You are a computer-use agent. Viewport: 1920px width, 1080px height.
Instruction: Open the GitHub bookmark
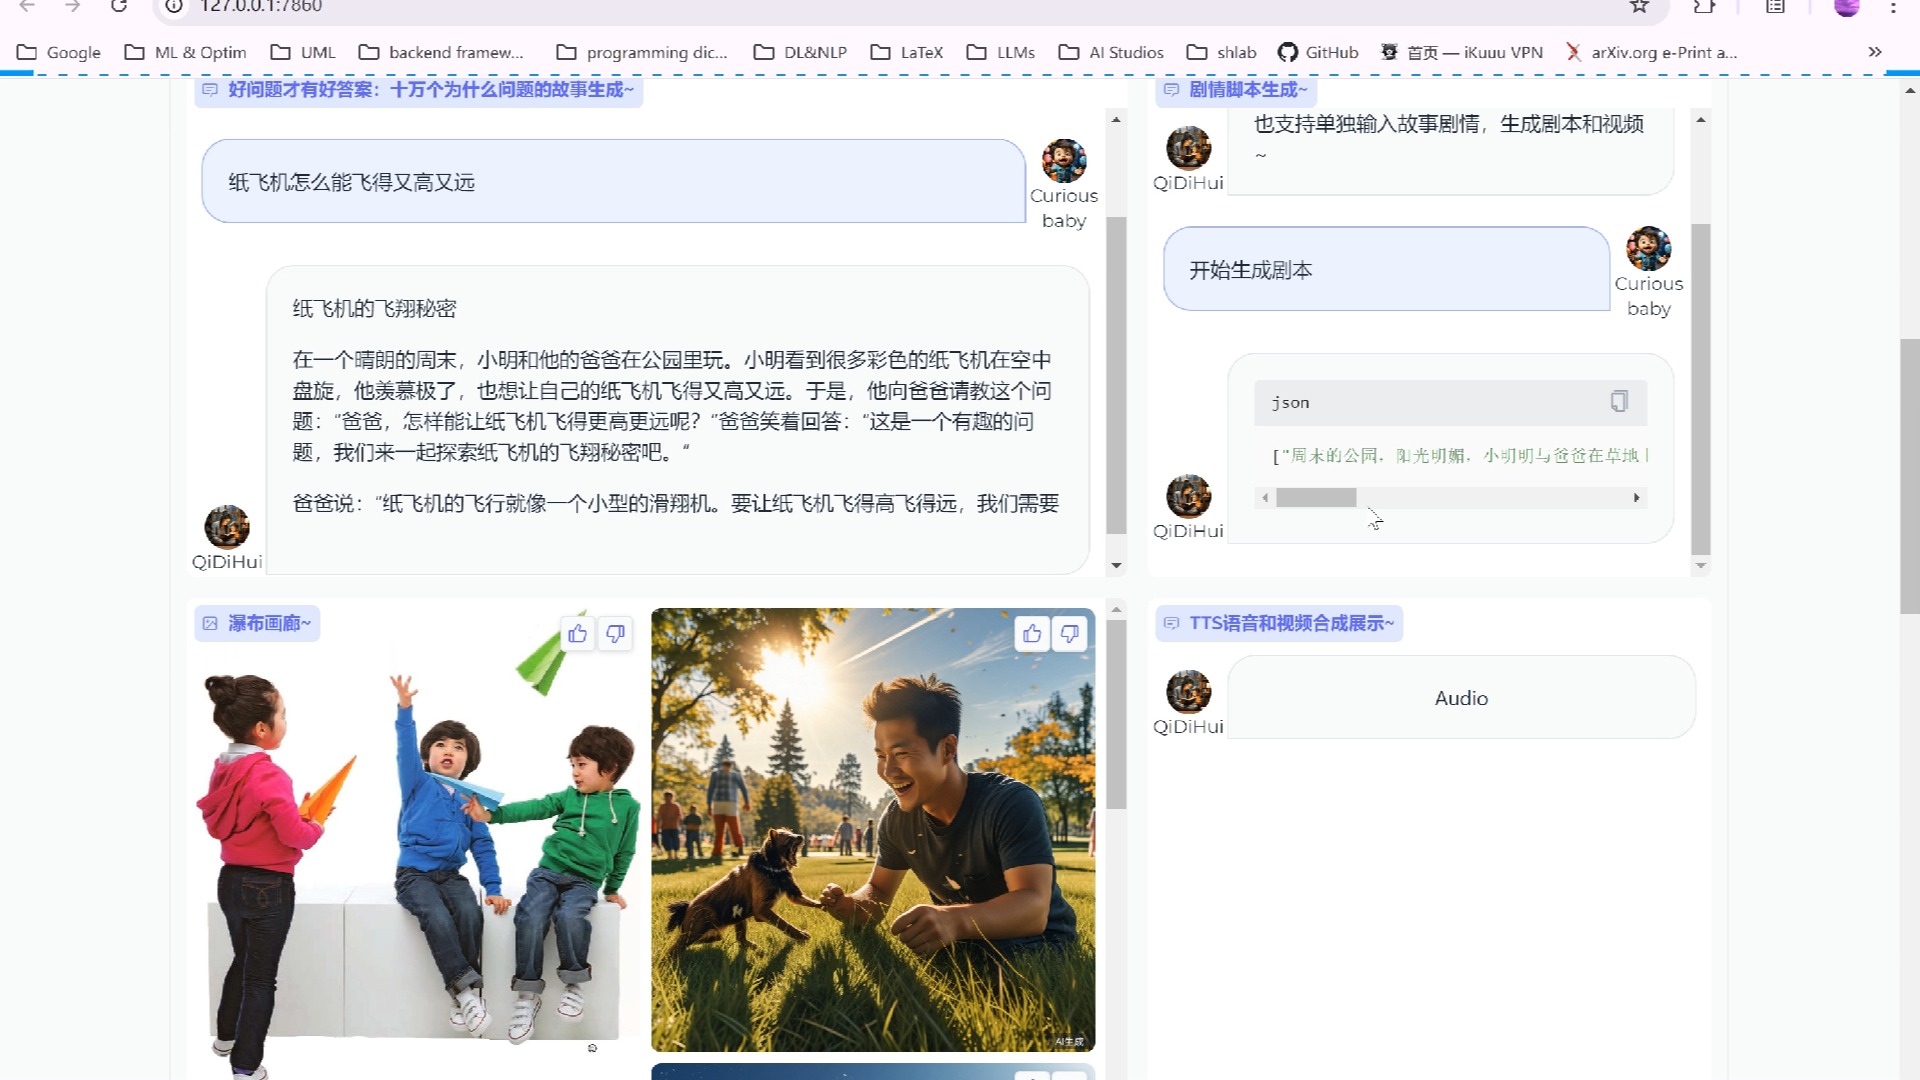tap(1318, 52)
